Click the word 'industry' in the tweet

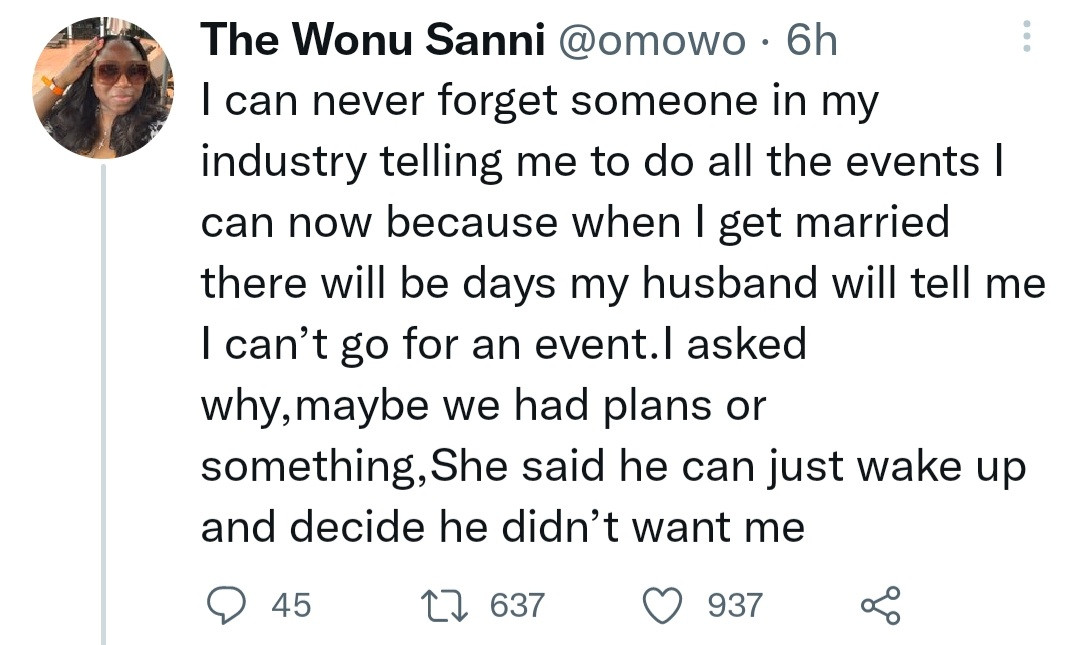[x=283, y=163]
